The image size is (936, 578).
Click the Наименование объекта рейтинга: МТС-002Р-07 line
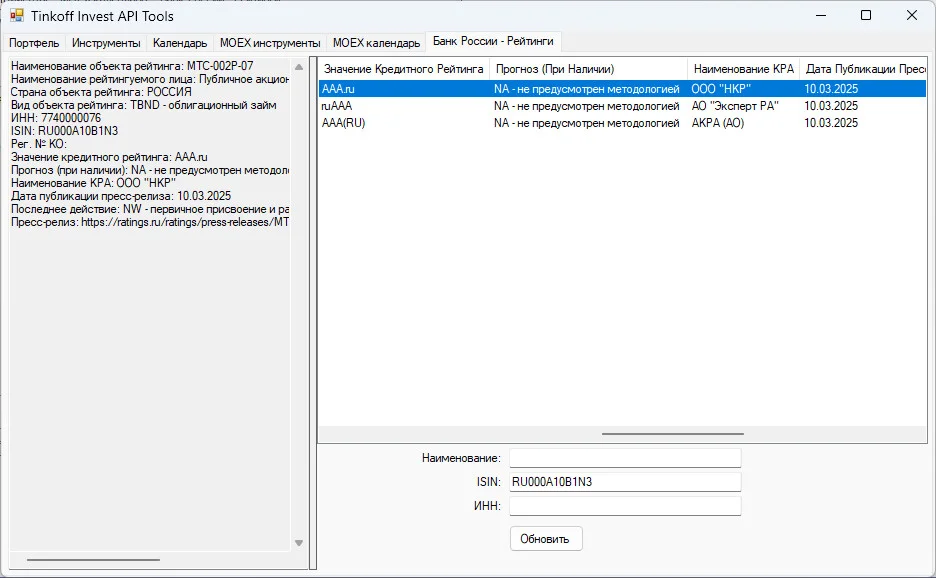(x=132, y=66)
